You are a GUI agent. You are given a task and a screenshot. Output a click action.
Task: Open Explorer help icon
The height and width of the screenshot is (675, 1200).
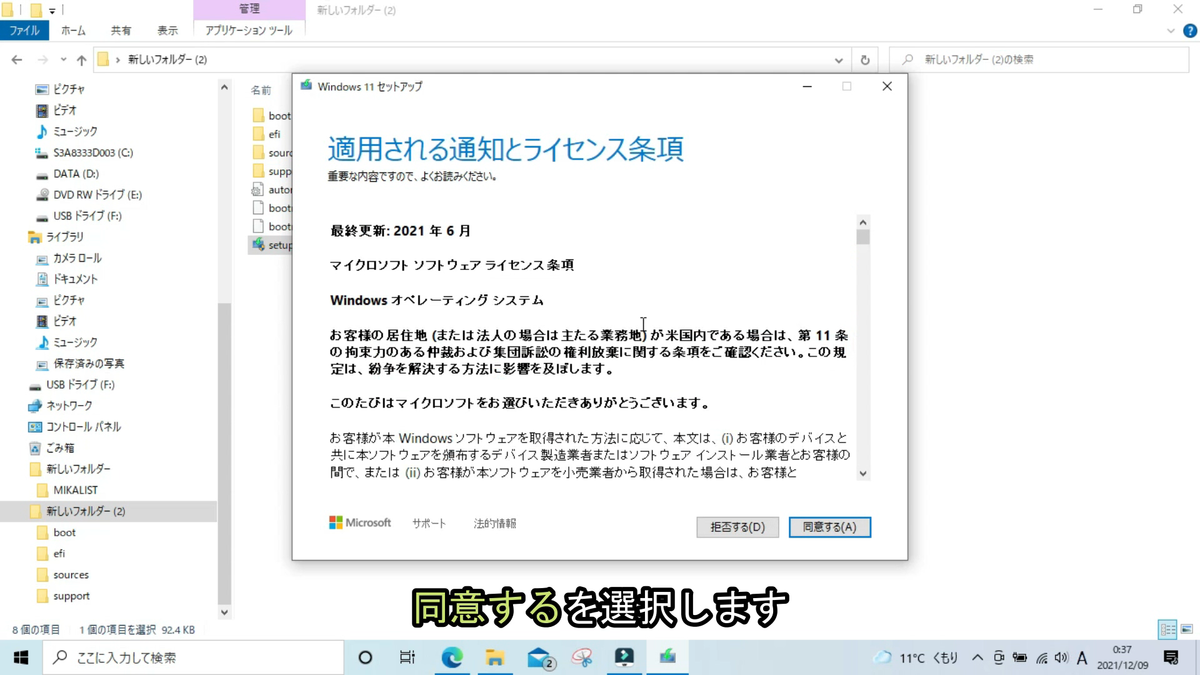click(1190, 31)
